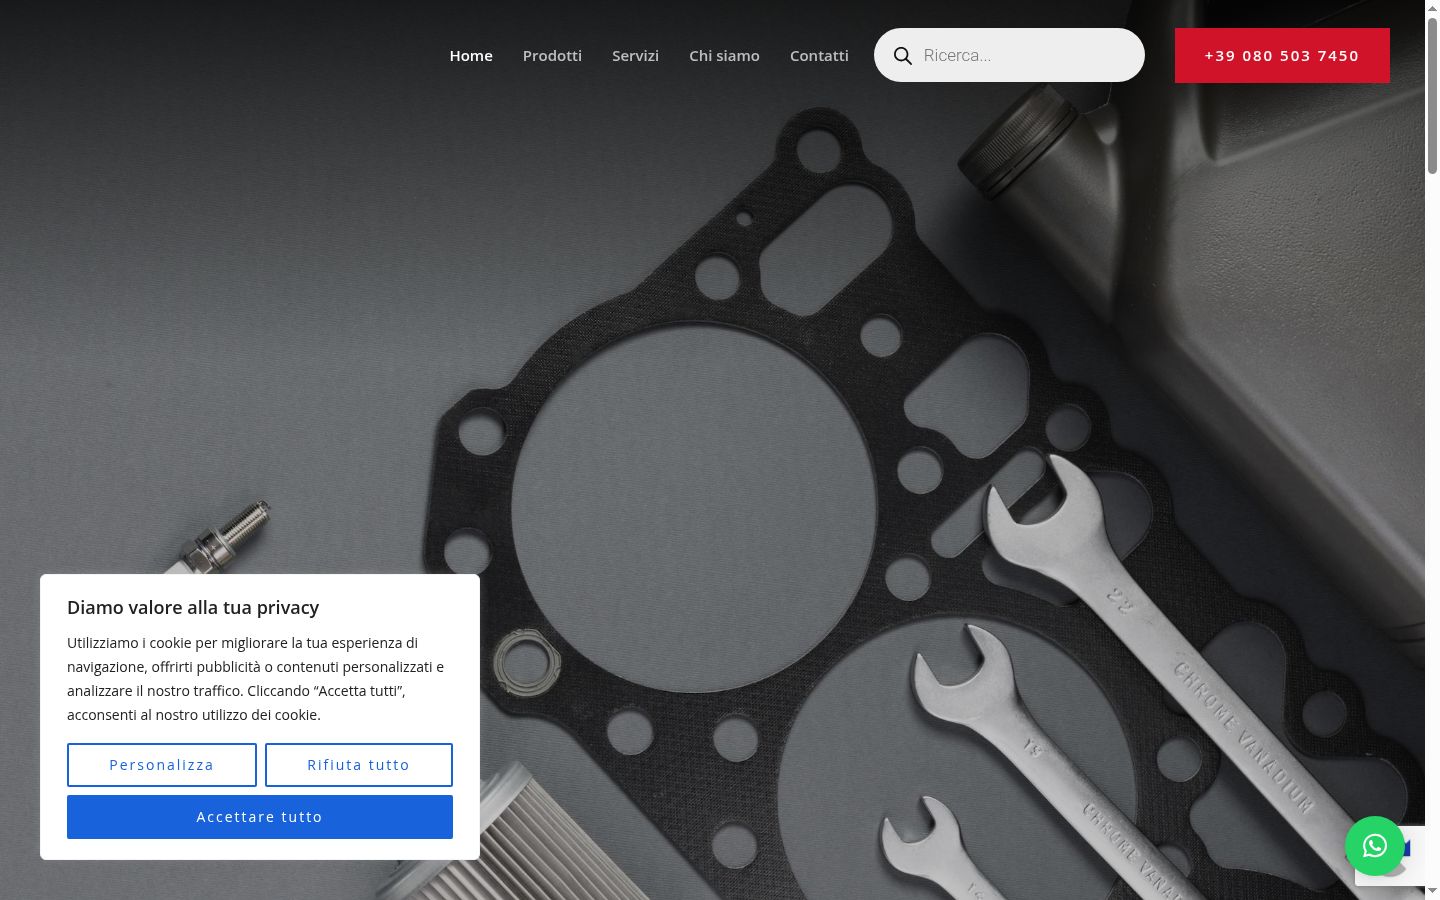The width and height of the screenshot is (1440, 900).
Task: Click the magnifier search icon
Action: point(902,56)
